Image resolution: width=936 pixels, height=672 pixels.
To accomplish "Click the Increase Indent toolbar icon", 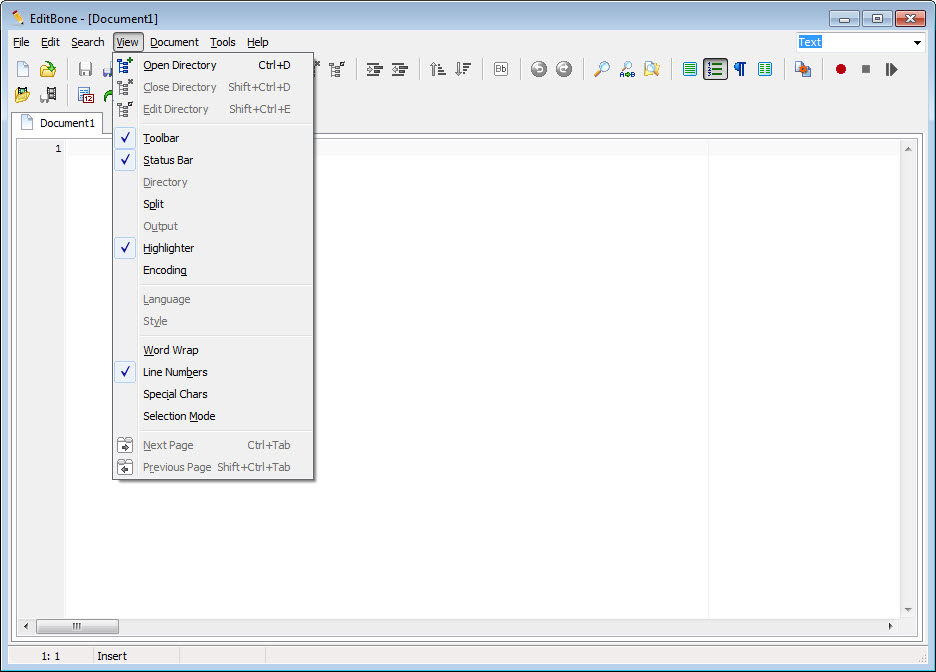I will 374,69.
